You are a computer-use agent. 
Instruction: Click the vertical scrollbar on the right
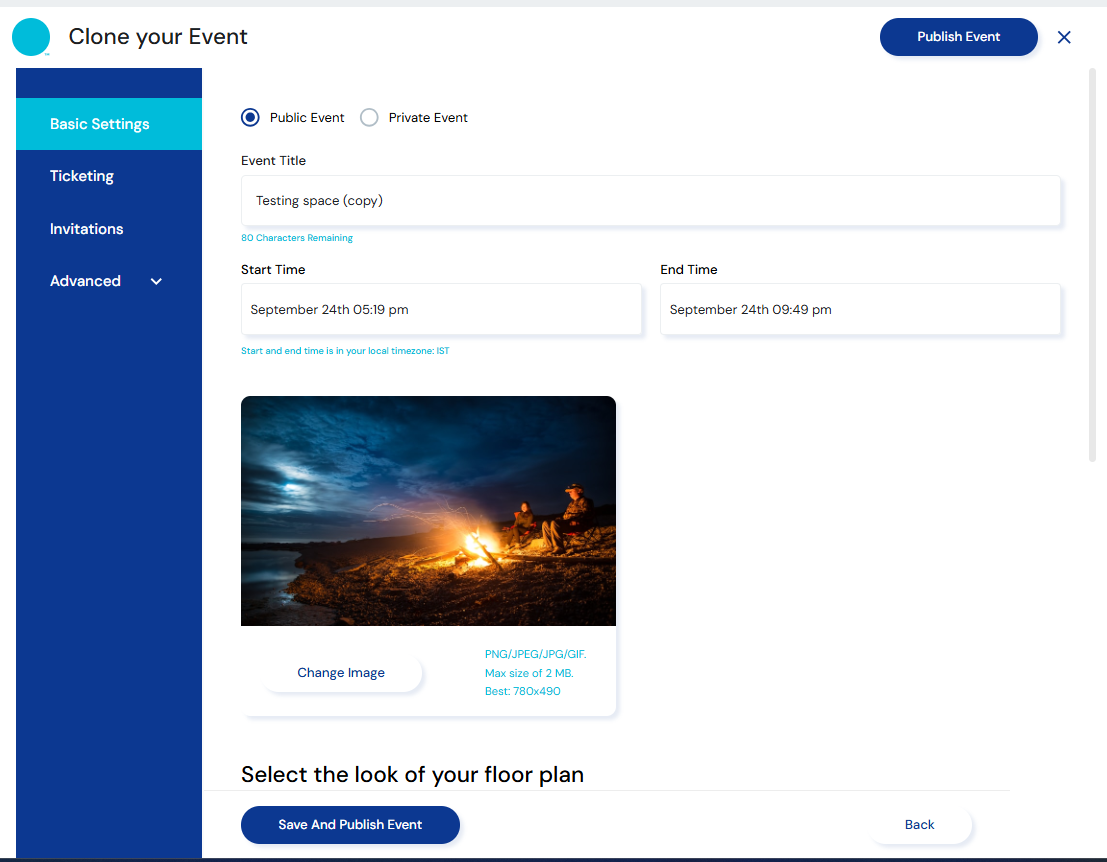[x=1092, y=265]
